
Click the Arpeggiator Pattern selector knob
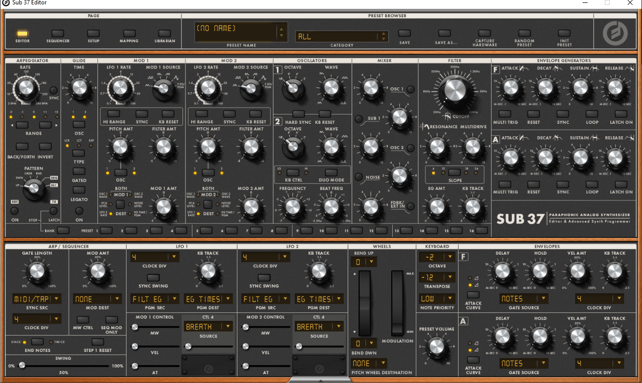(x=34, y=188)
